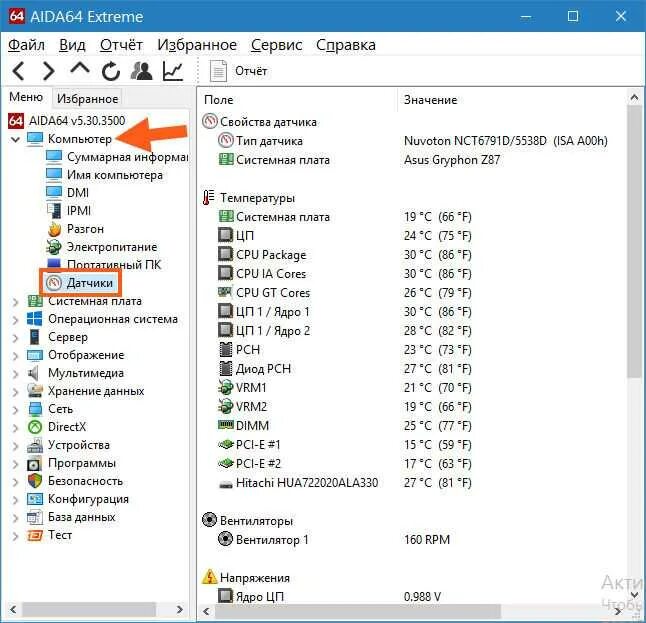Select the Тип датчика row
646x623 pixels.
(413, 141)
